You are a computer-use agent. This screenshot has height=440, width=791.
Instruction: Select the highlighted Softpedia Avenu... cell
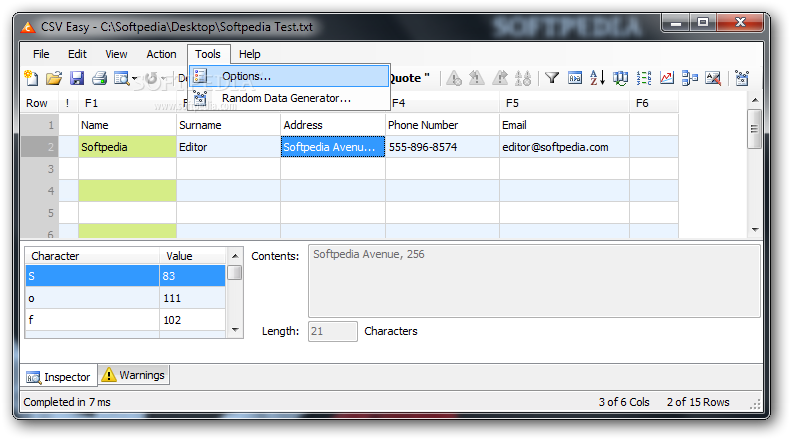[333, 147]
